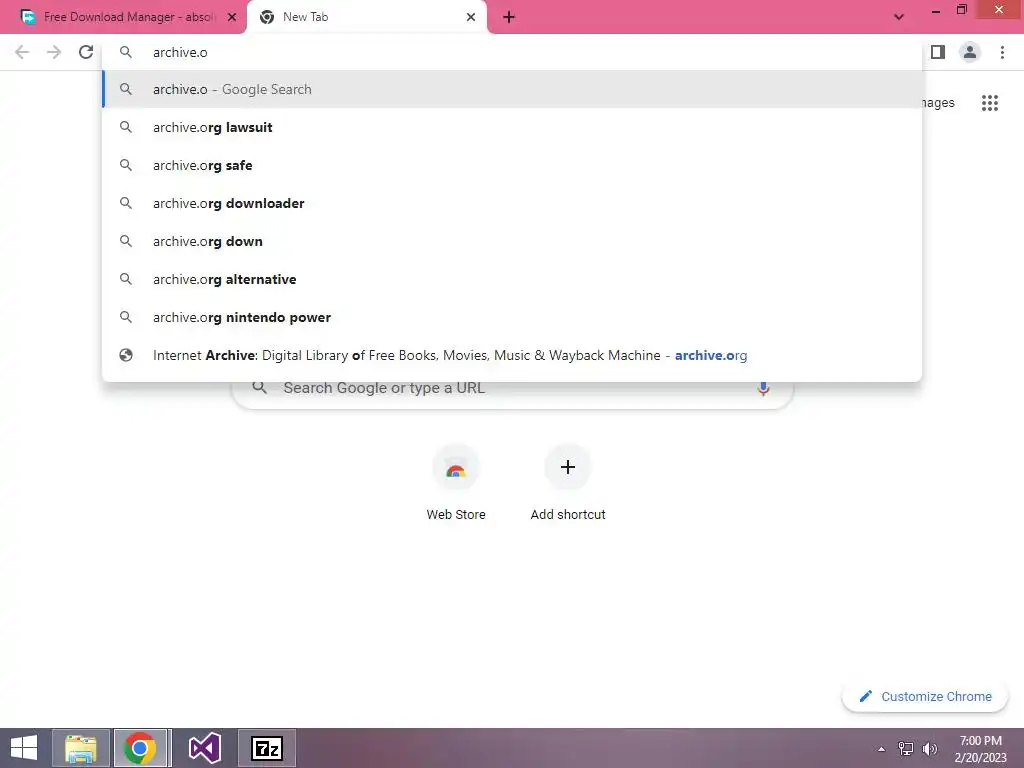
Task: Close the New Tab tab
Action: point(471,17)
